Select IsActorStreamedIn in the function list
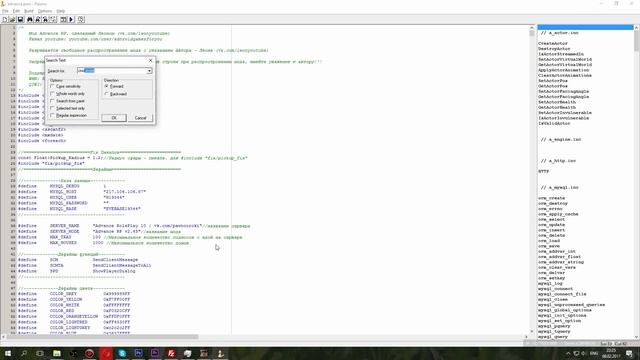The image size is (640, 360). point(561,54)
